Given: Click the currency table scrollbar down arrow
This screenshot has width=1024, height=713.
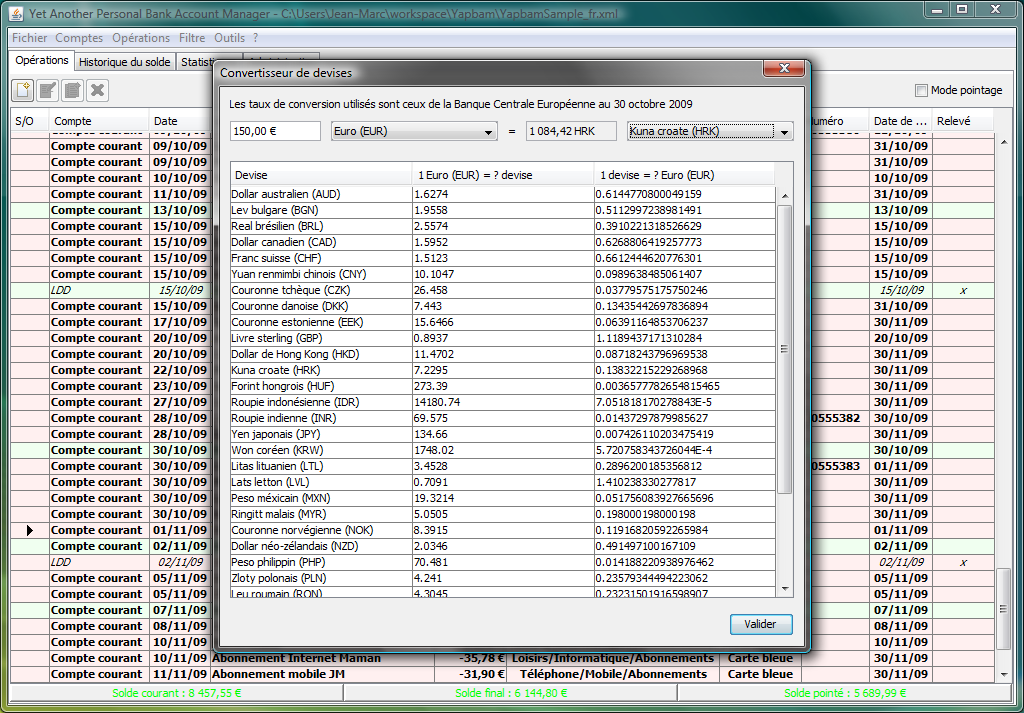Looking at the screenshot, I should coord(785,588).
